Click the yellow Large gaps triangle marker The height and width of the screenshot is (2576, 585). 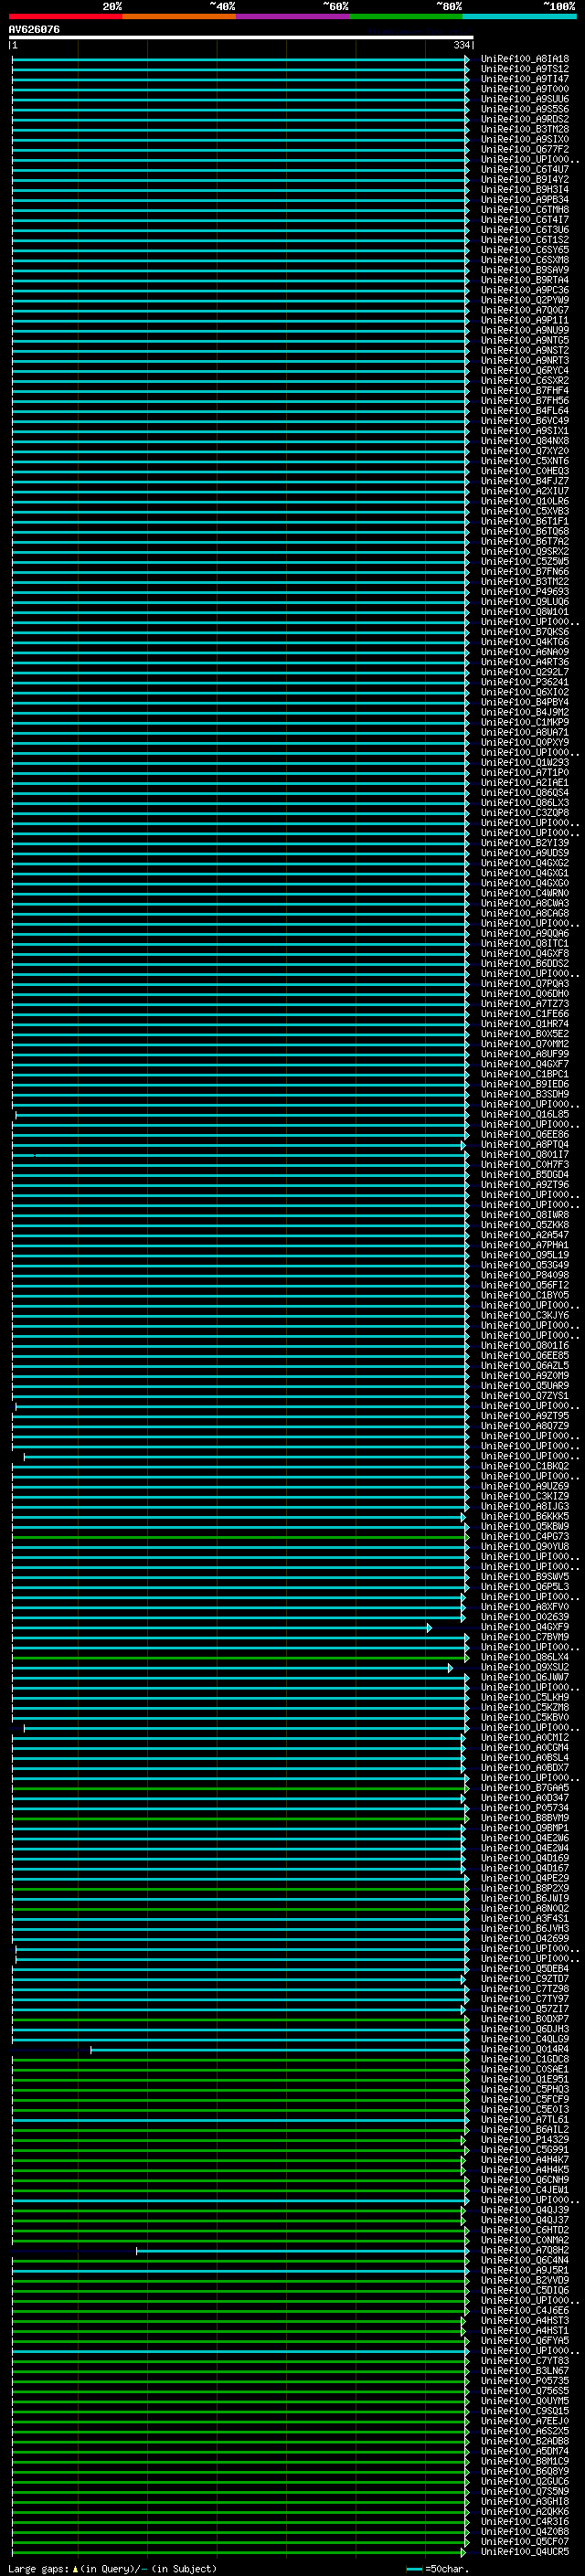tap(75, 2568)
